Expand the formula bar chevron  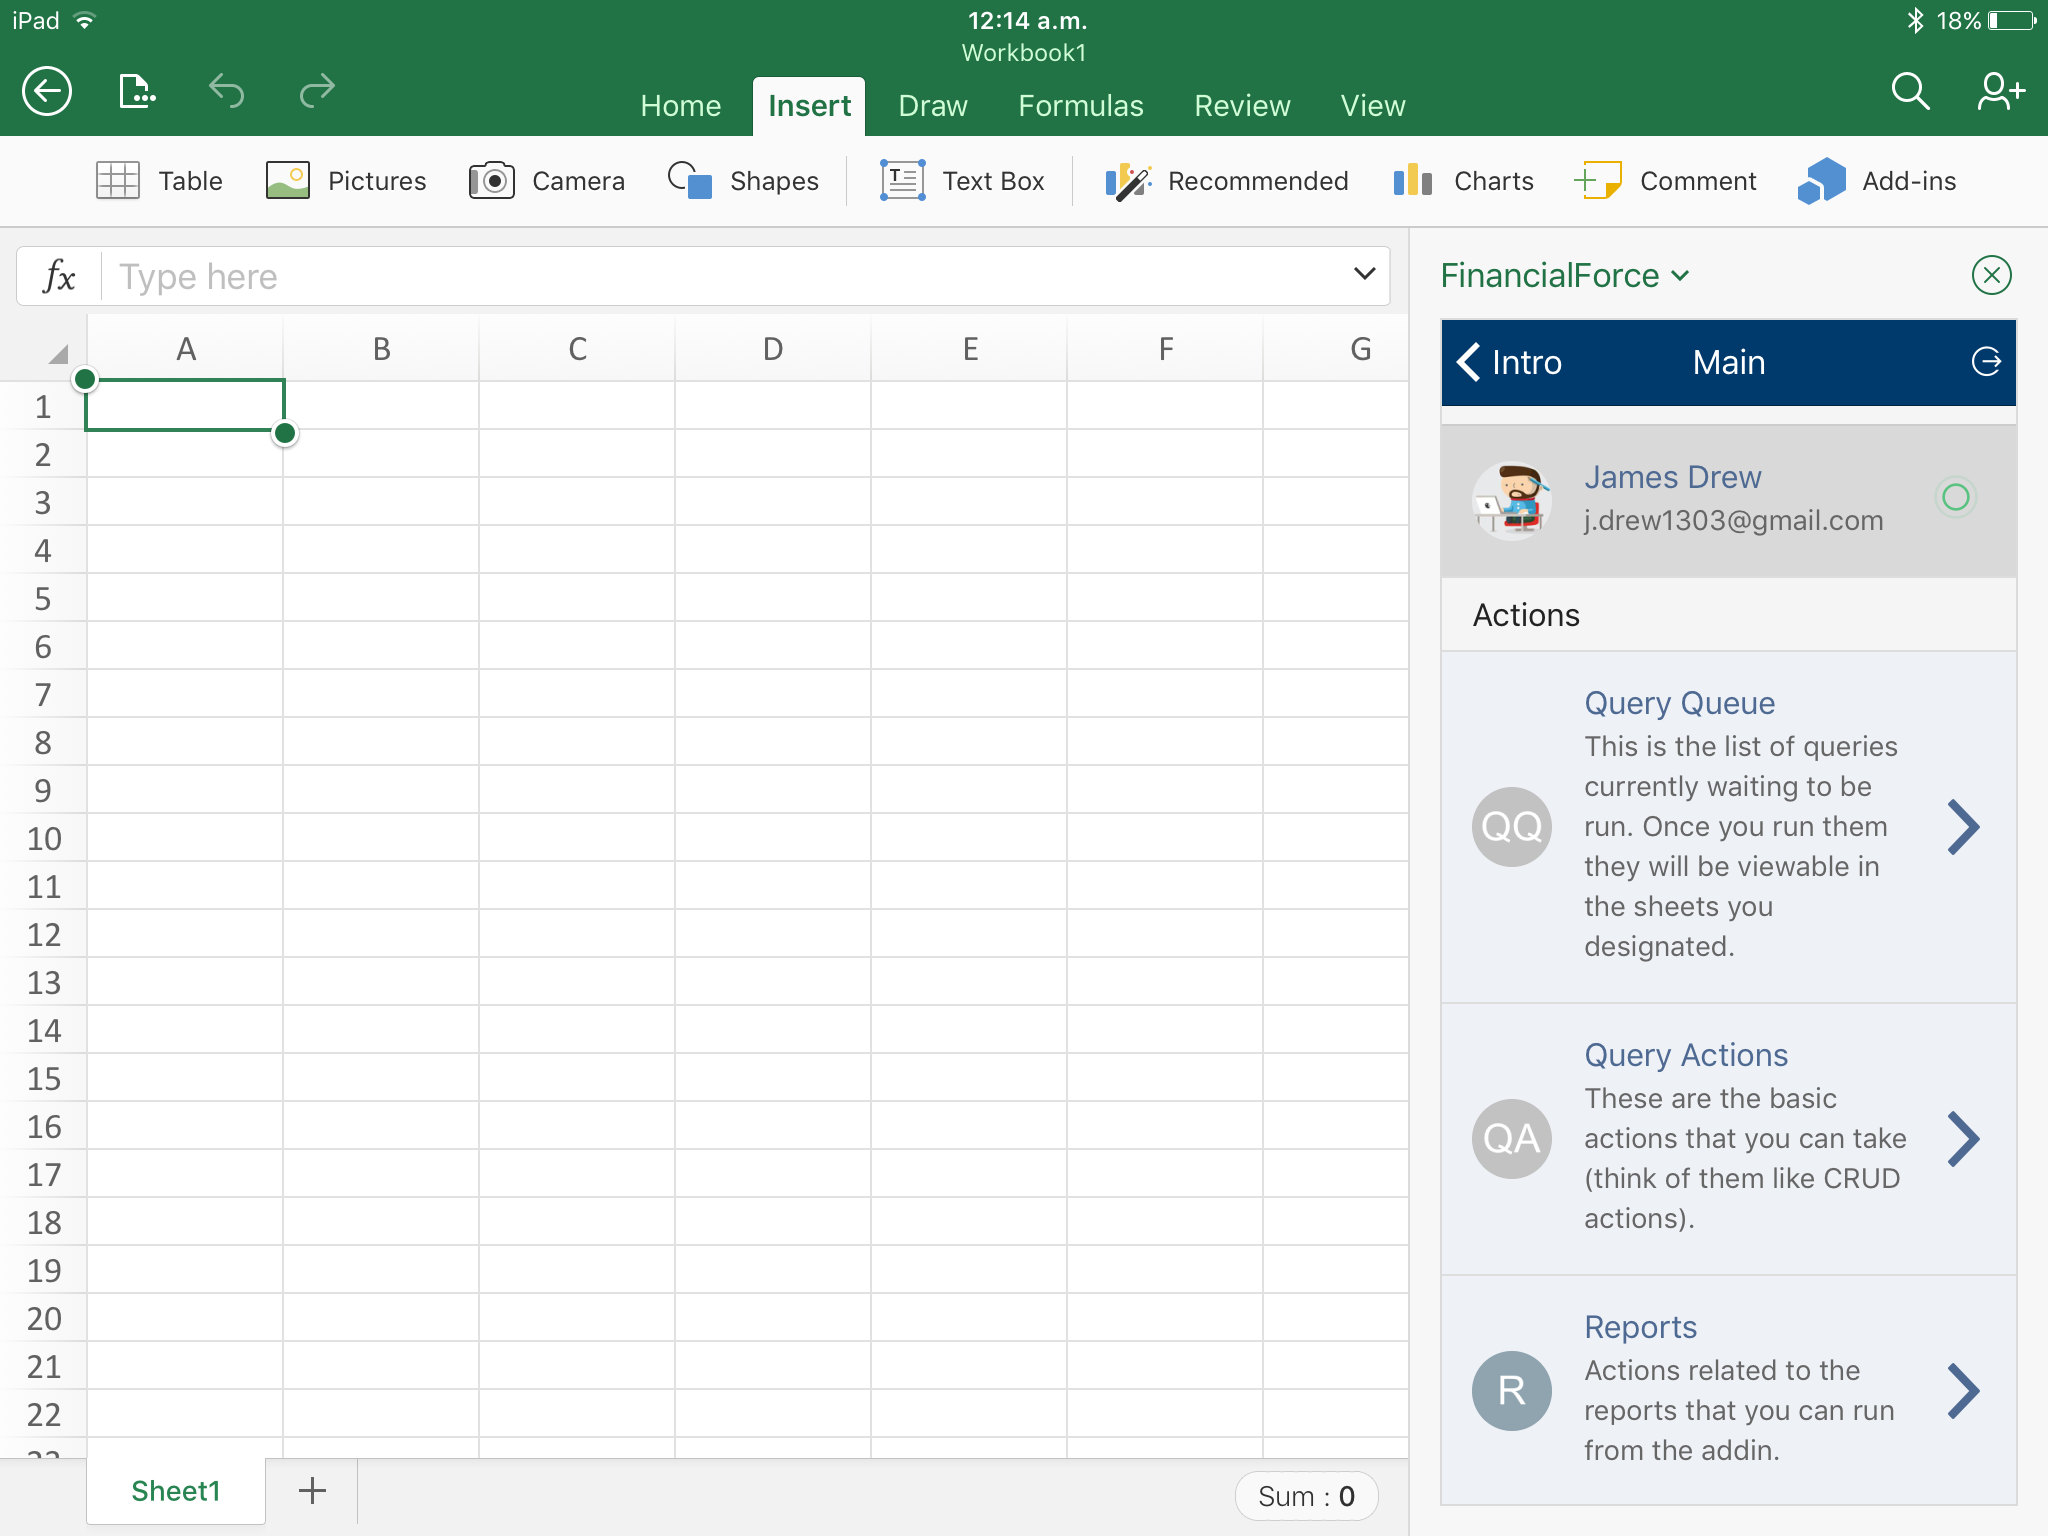[1364, 274]
